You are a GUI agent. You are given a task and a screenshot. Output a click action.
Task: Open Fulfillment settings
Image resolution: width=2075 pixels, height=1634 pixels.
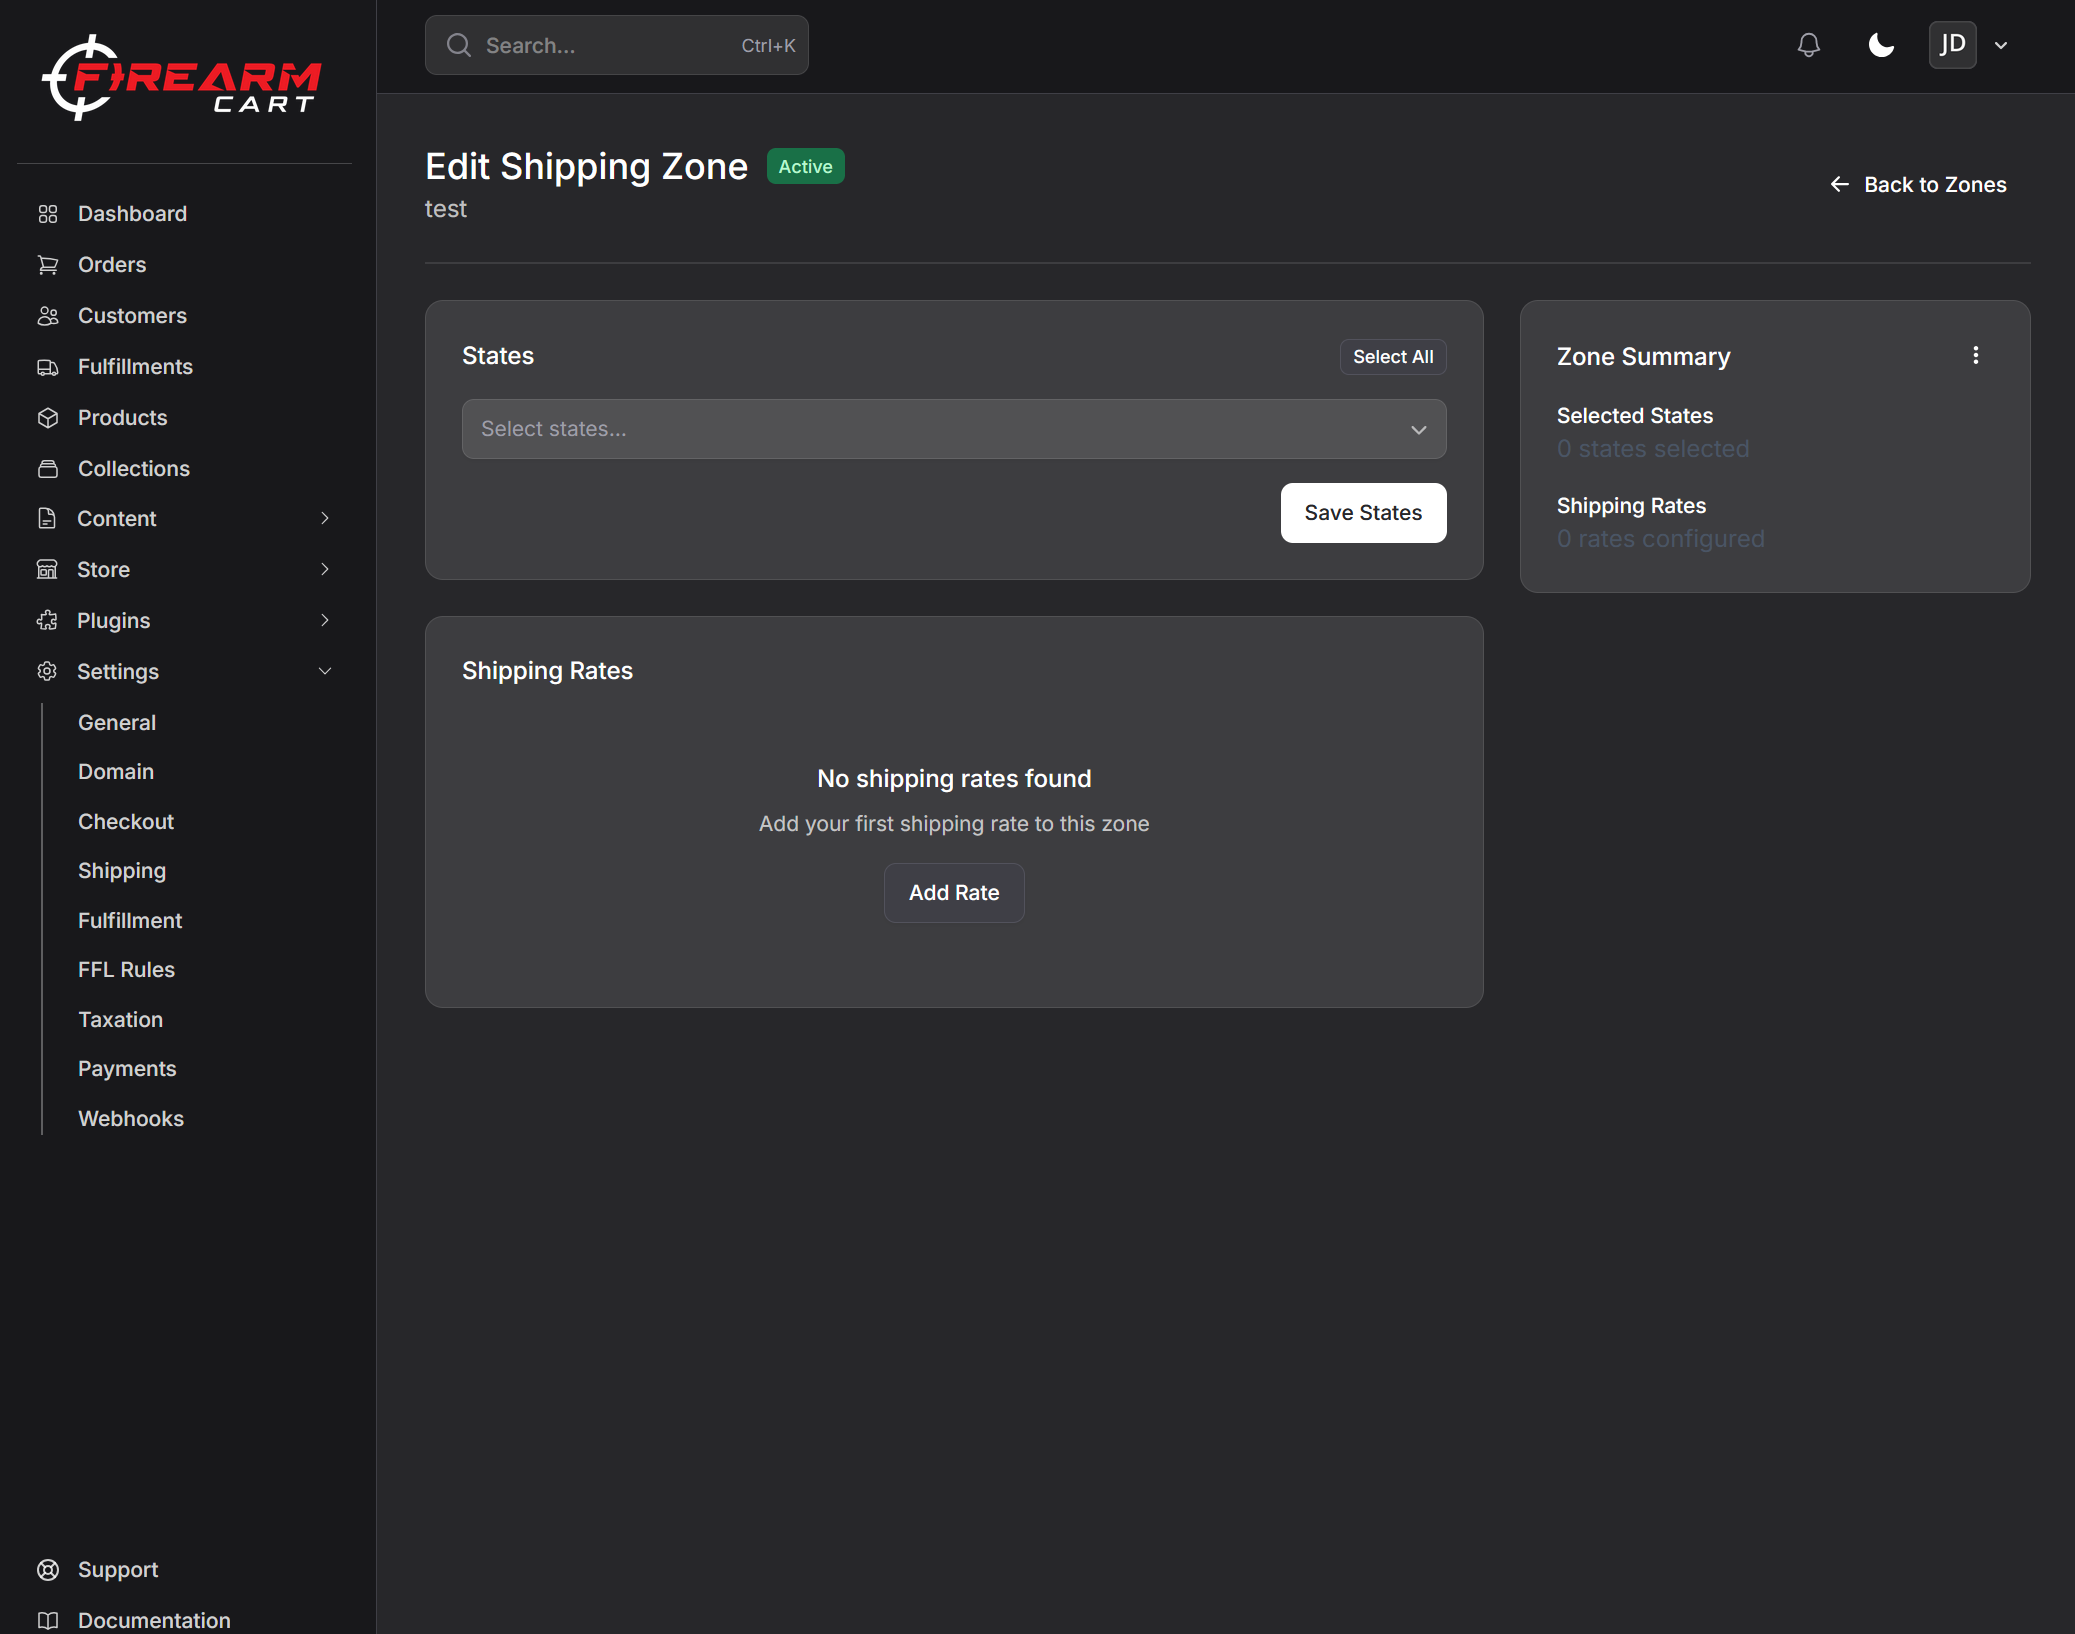tap(130, 920)
